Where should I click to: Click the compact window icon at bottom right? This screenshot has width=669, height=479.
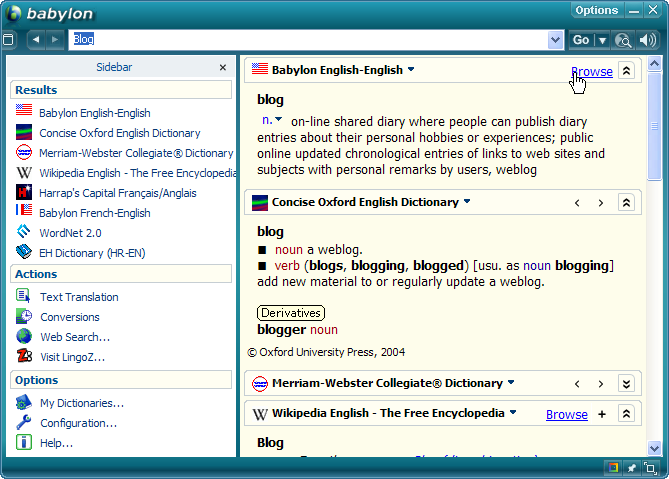coord(650,468)
